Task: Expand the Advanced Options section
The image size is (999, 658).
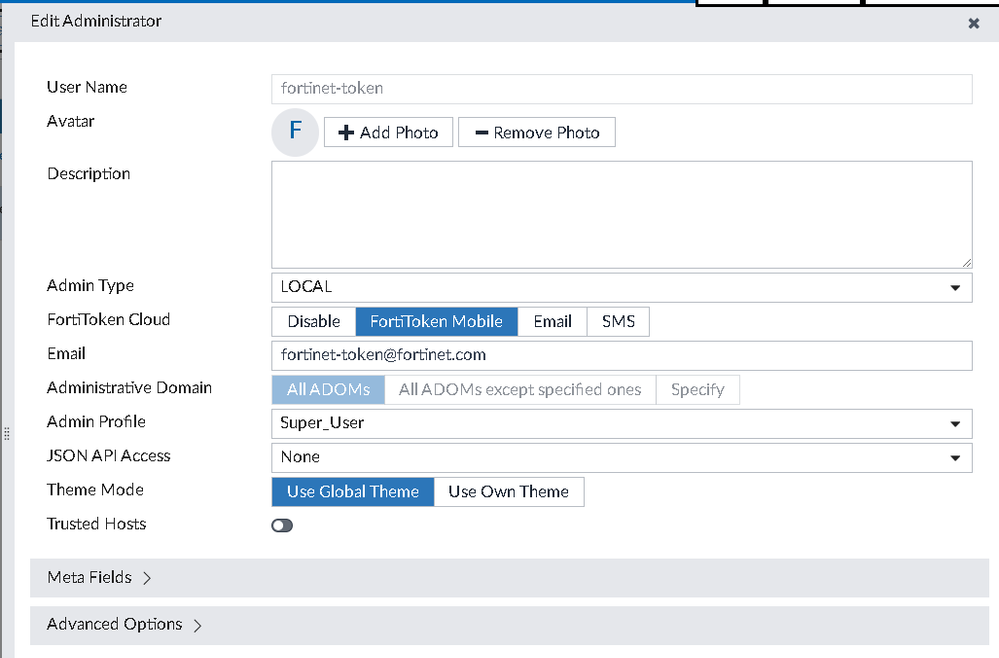Action: [509, 625]
